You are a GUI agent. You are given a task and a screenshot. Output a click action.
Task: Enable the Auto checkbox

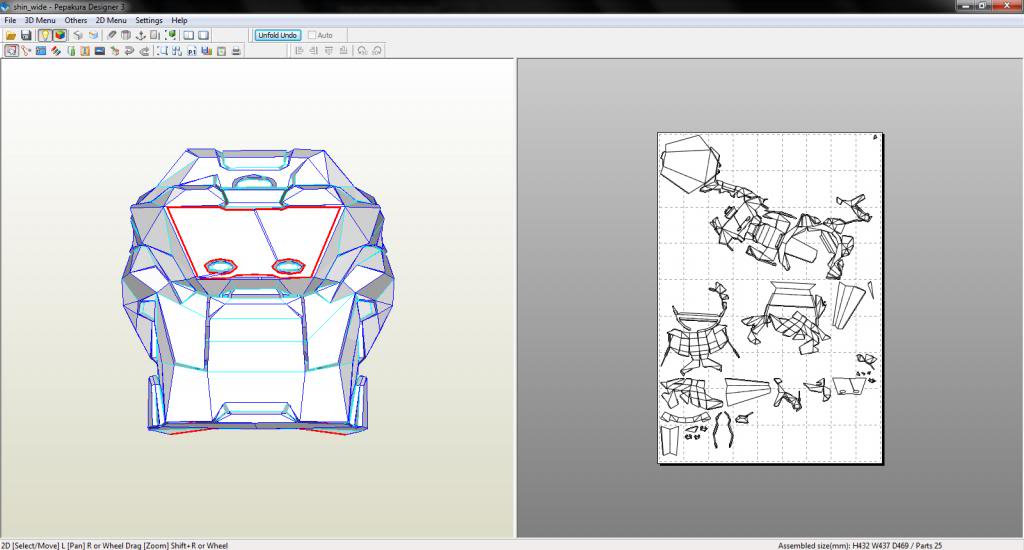313,35
